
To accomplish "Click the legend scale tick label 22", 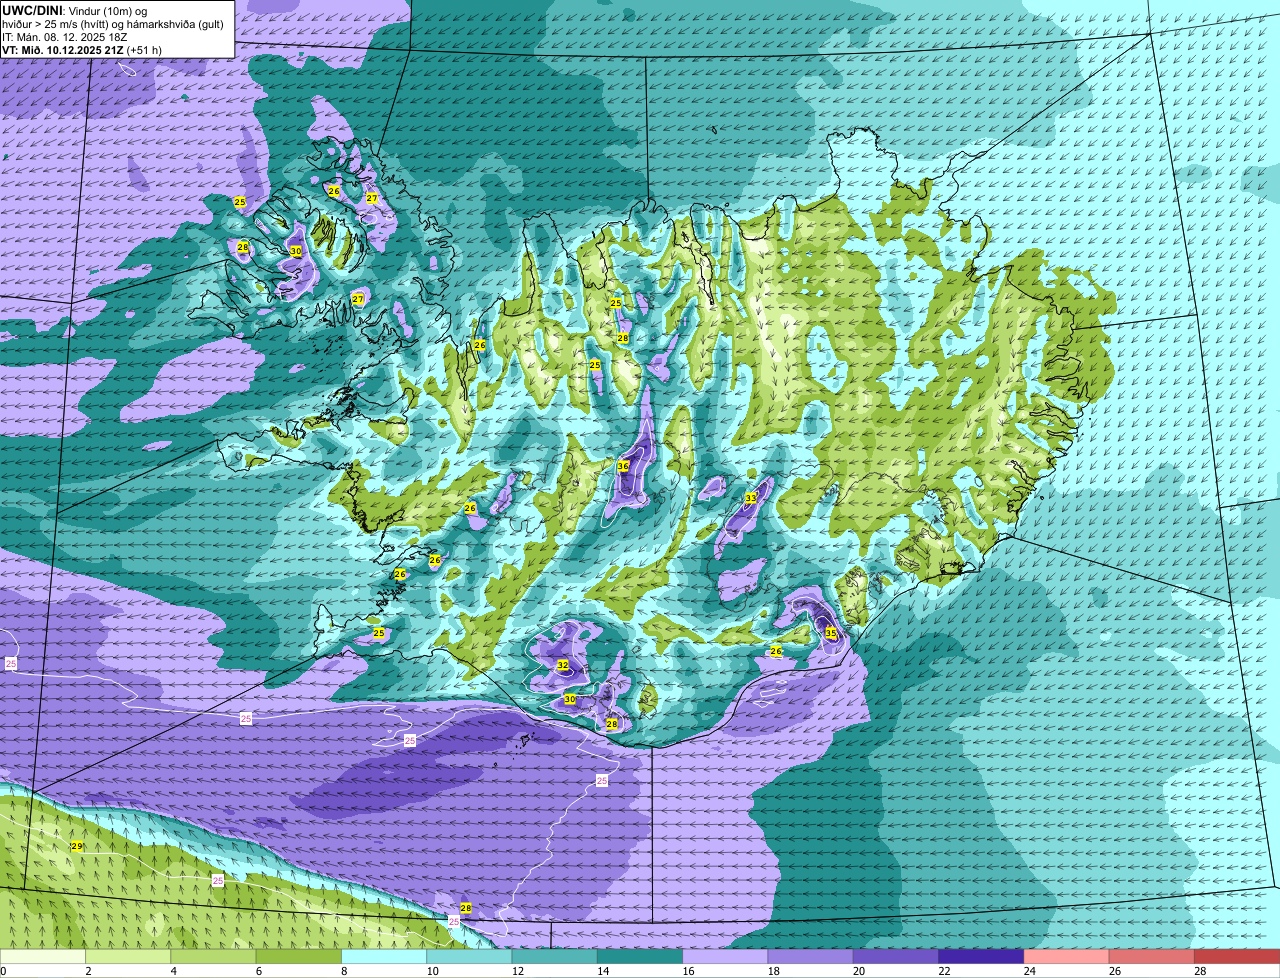I will point(944,970).
